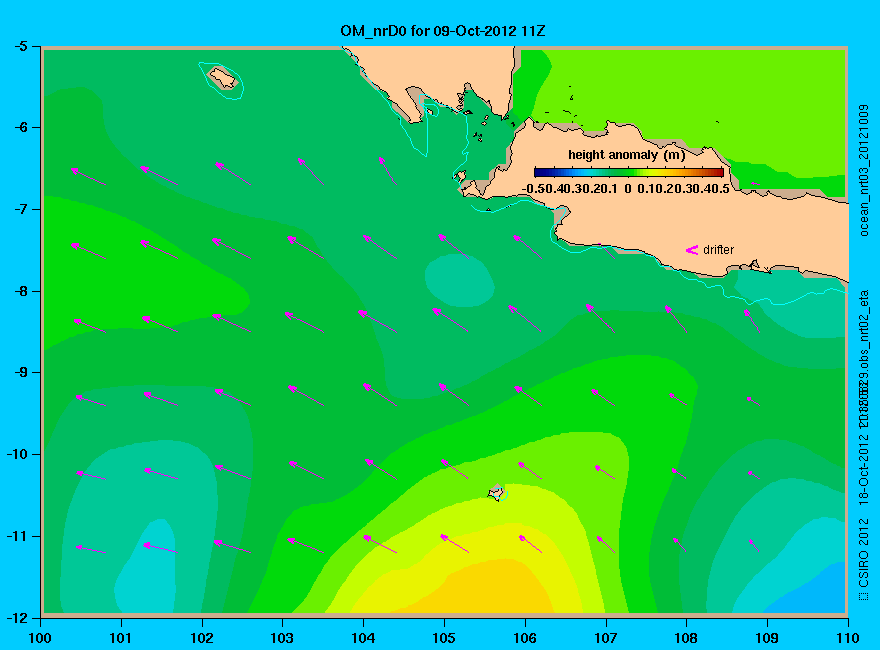The height and width of the screenshot is (650, 880).
Task: Click the x-axis label 102
Action: pos(201,638)
